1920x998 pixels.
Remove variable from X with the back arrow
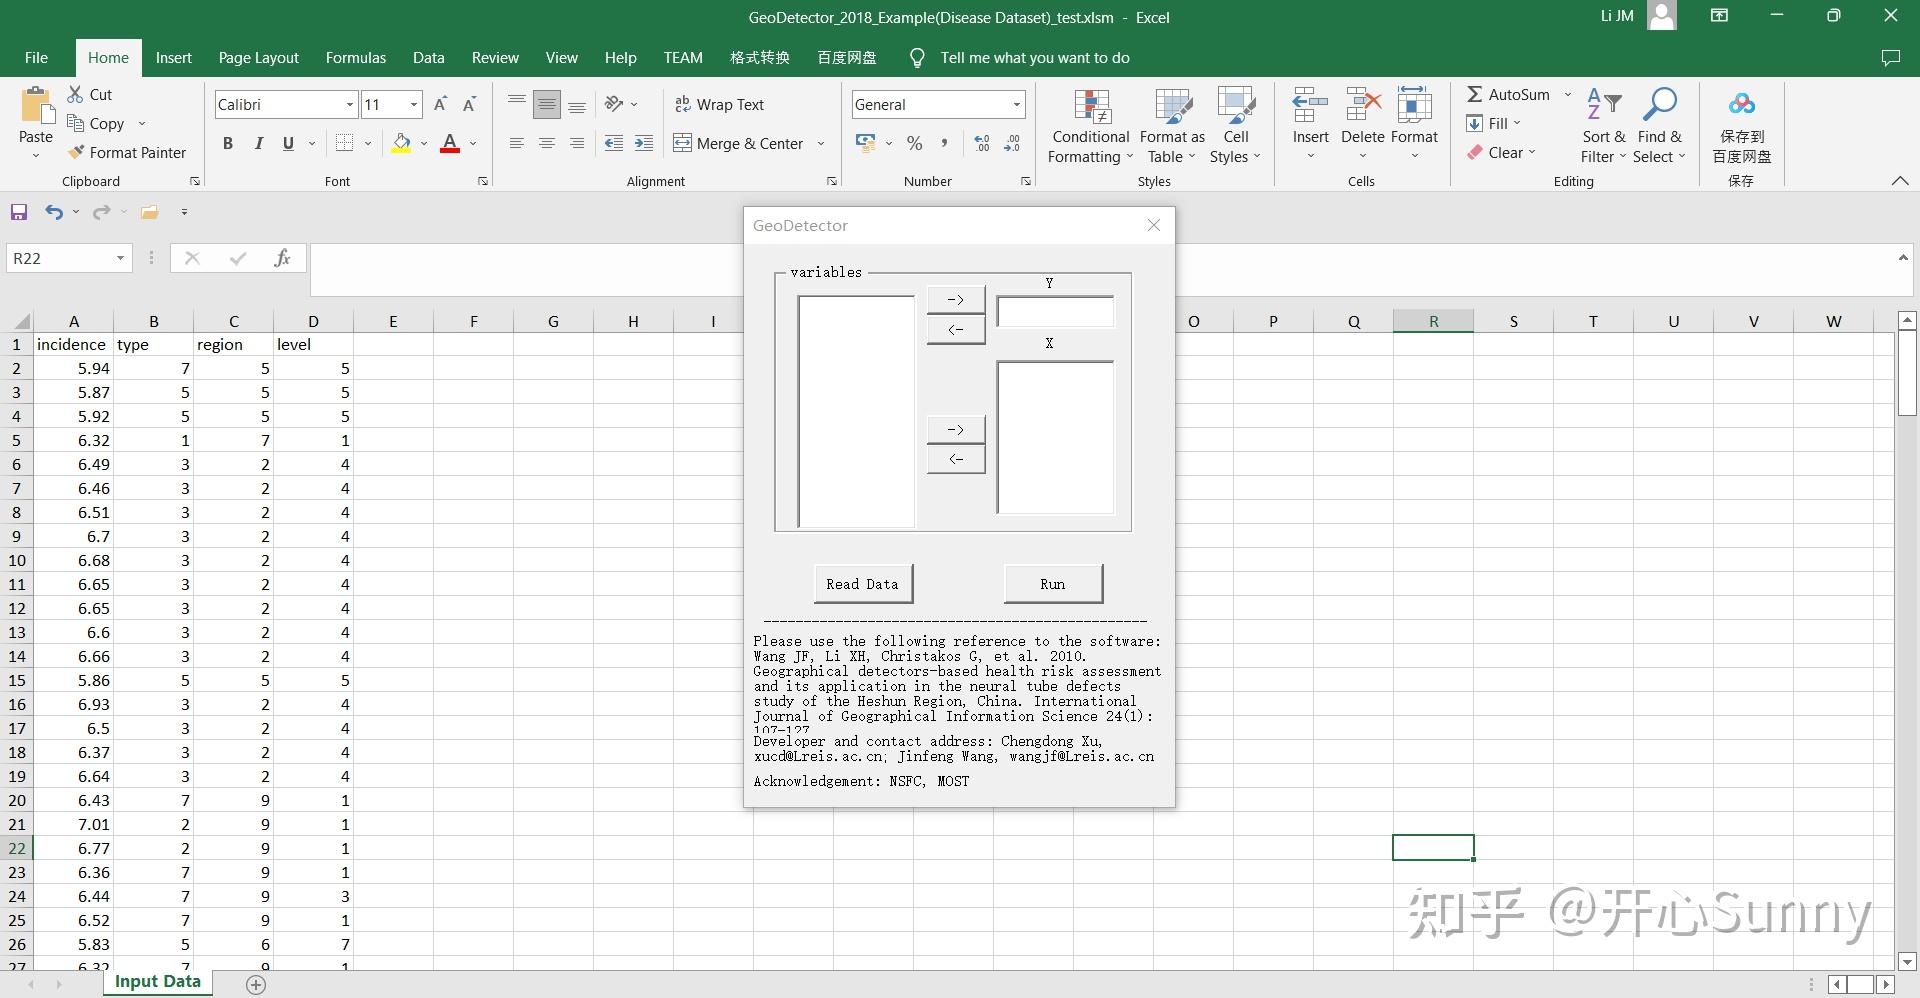955,459
